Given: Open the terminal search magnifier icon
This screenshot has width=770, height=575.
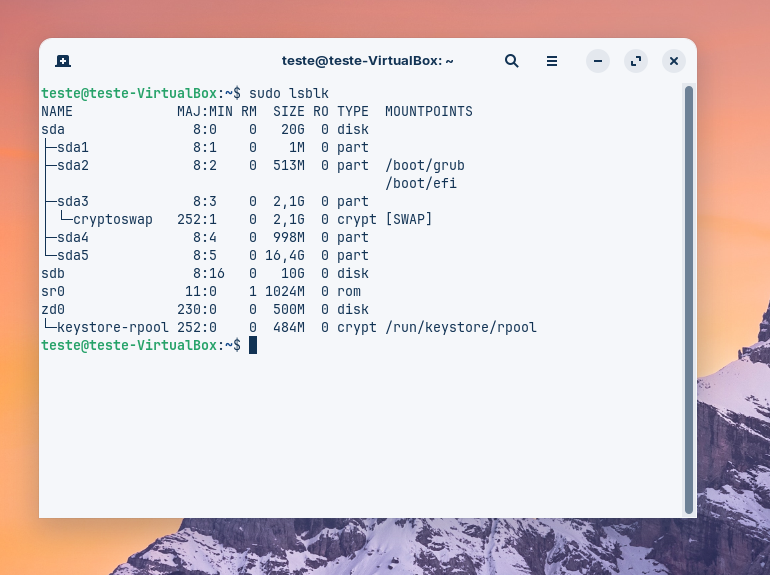Looking at the screenshot, I should point(512,61).
